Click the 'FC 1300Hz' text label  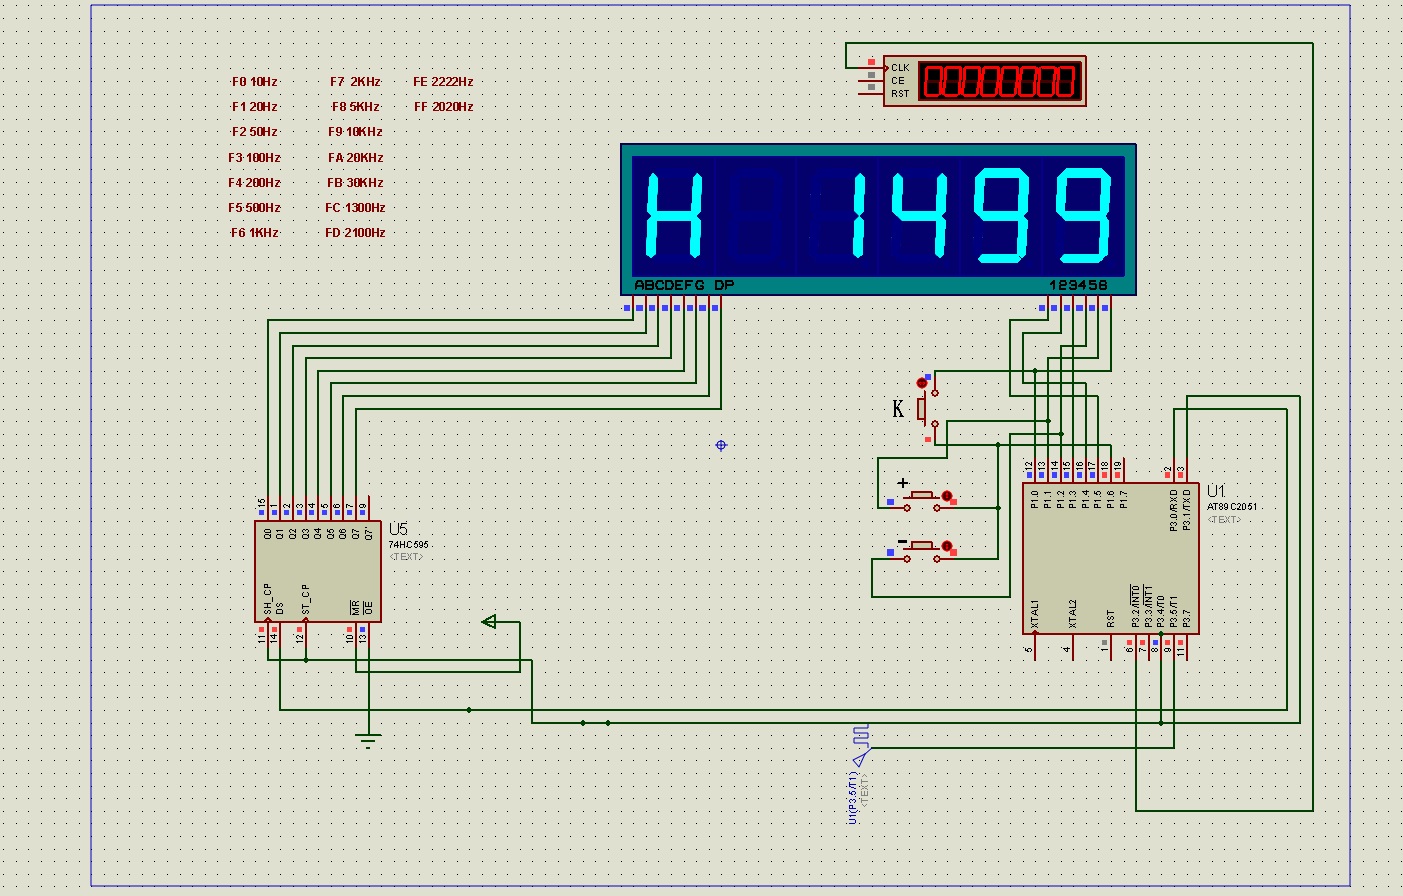click(355, 208)
